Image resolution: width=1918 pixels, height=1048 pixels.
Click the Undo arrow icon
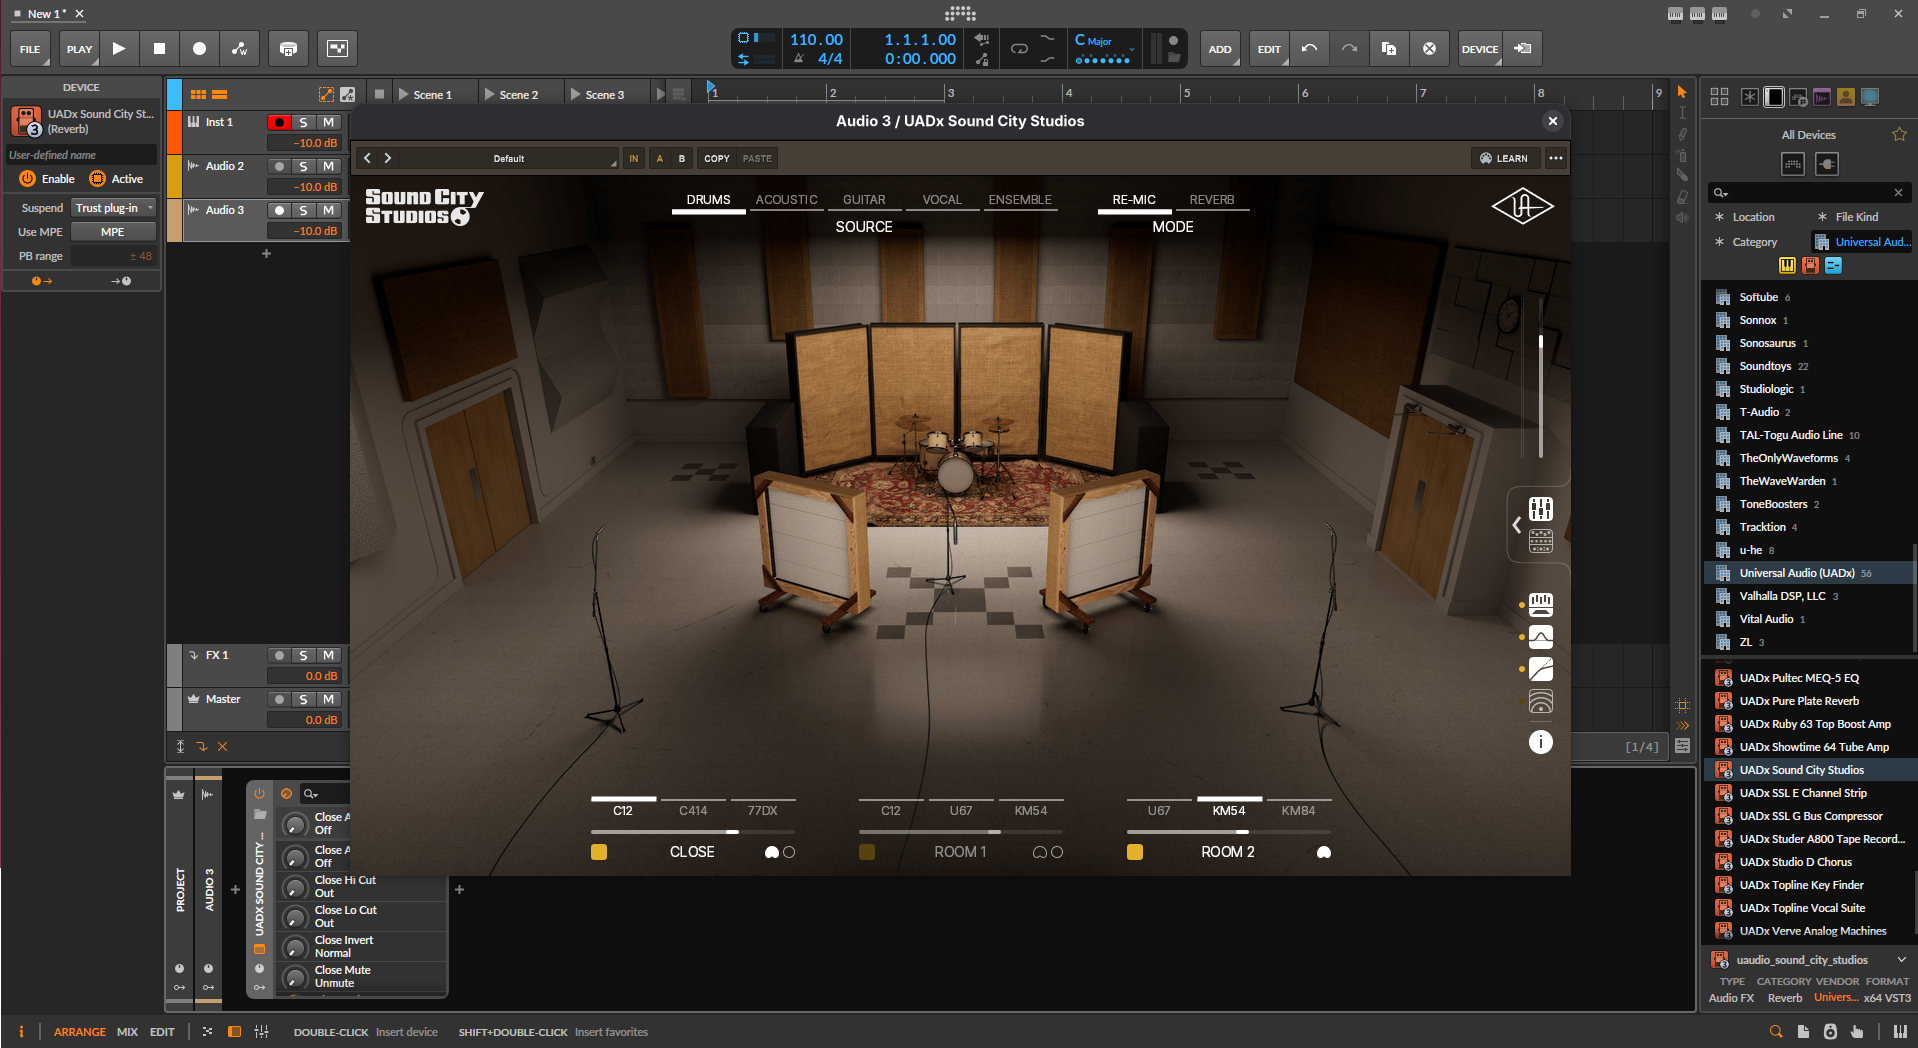tap(1309, 48)
